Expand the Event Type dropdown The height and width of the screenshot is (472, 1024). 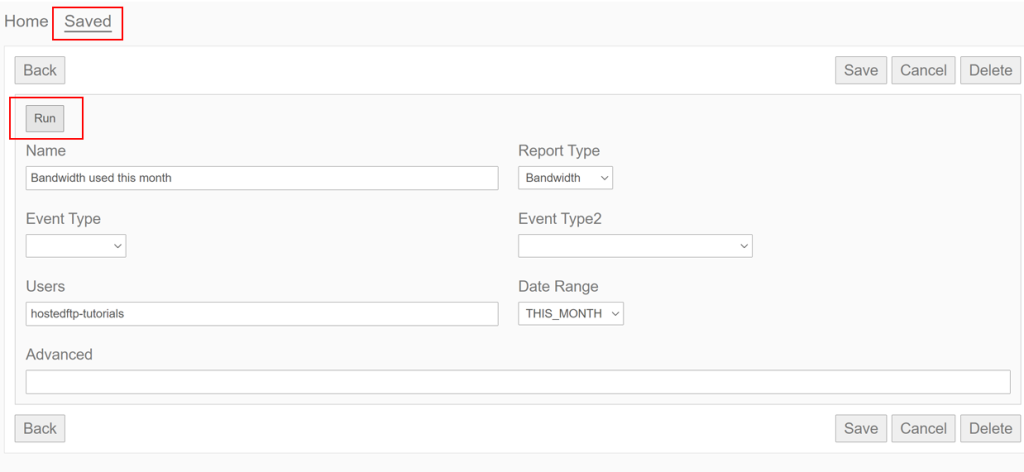point(76,246)
